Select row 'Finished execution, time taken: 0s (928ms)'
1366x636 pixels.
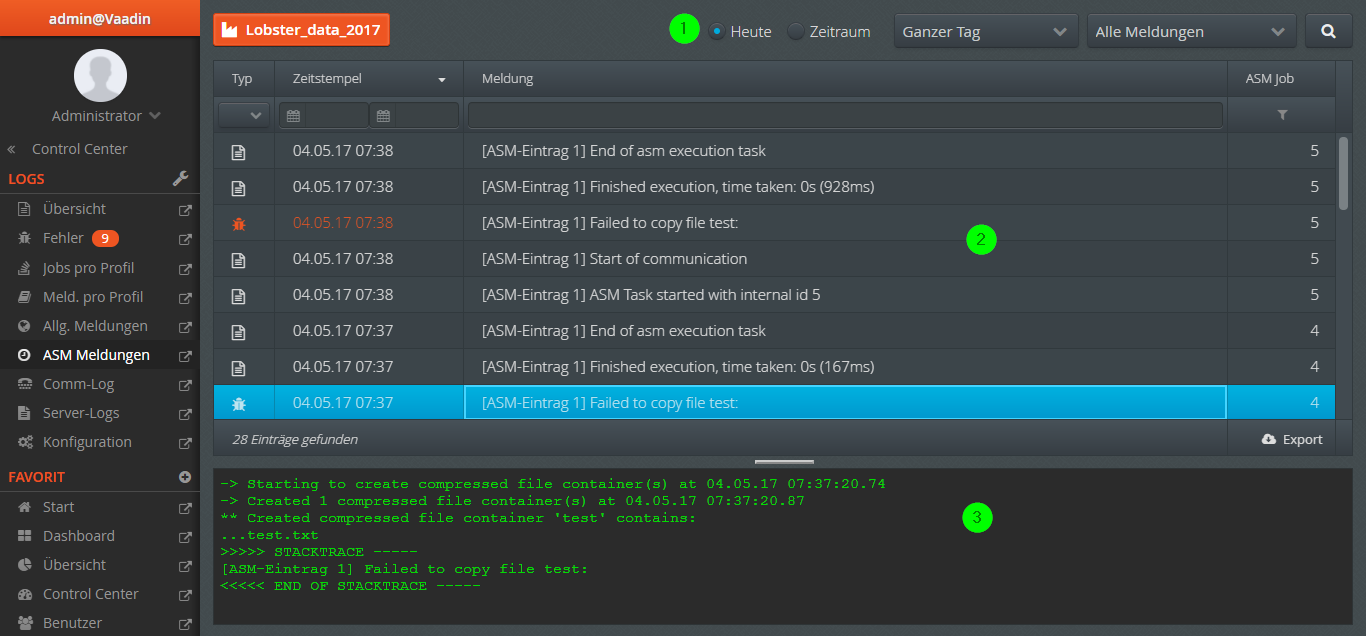(774, 187)
